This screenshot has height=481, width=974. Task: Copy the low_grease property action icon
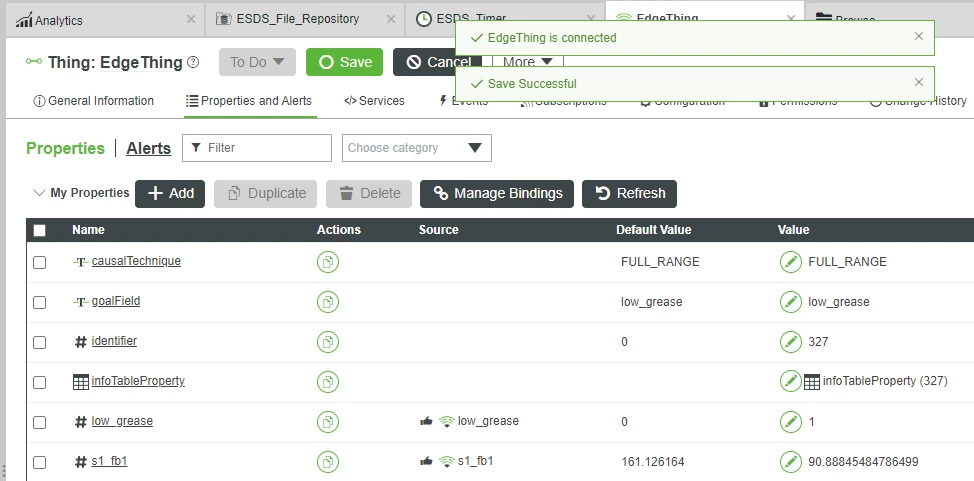click(x=328, y=422)
